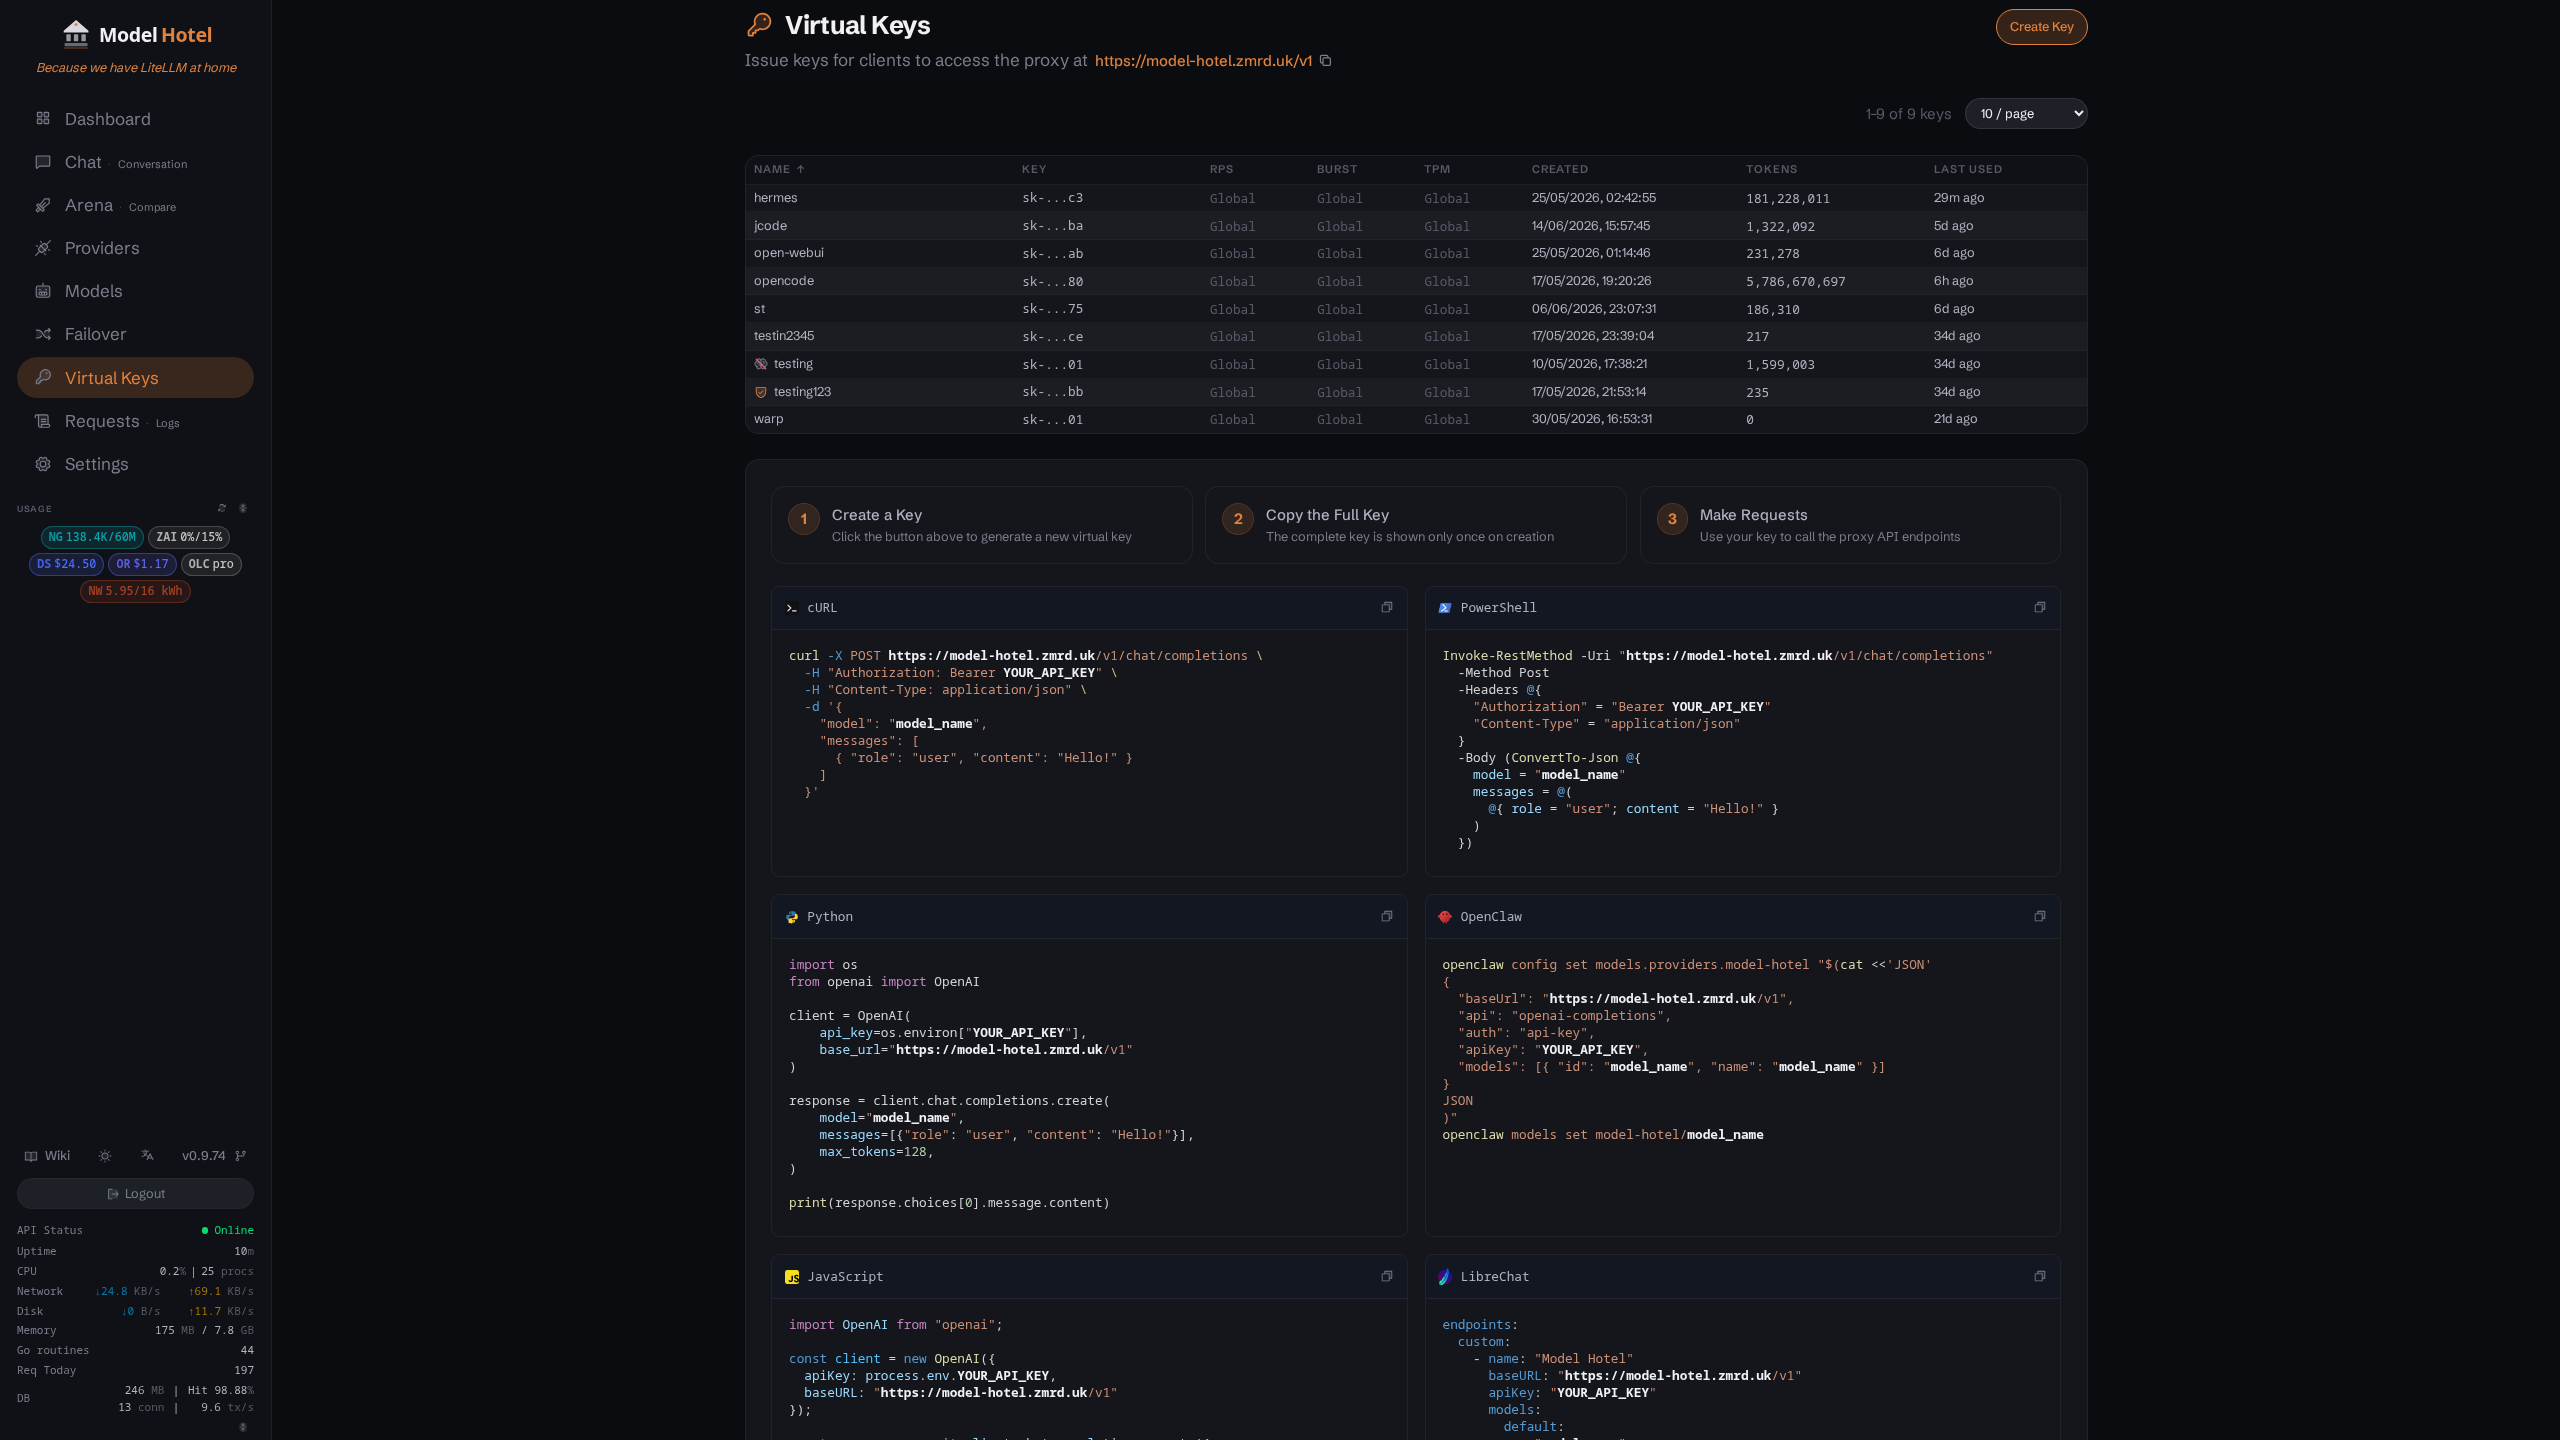Click the Copy the Full Key step card

tap(1415, 525)
